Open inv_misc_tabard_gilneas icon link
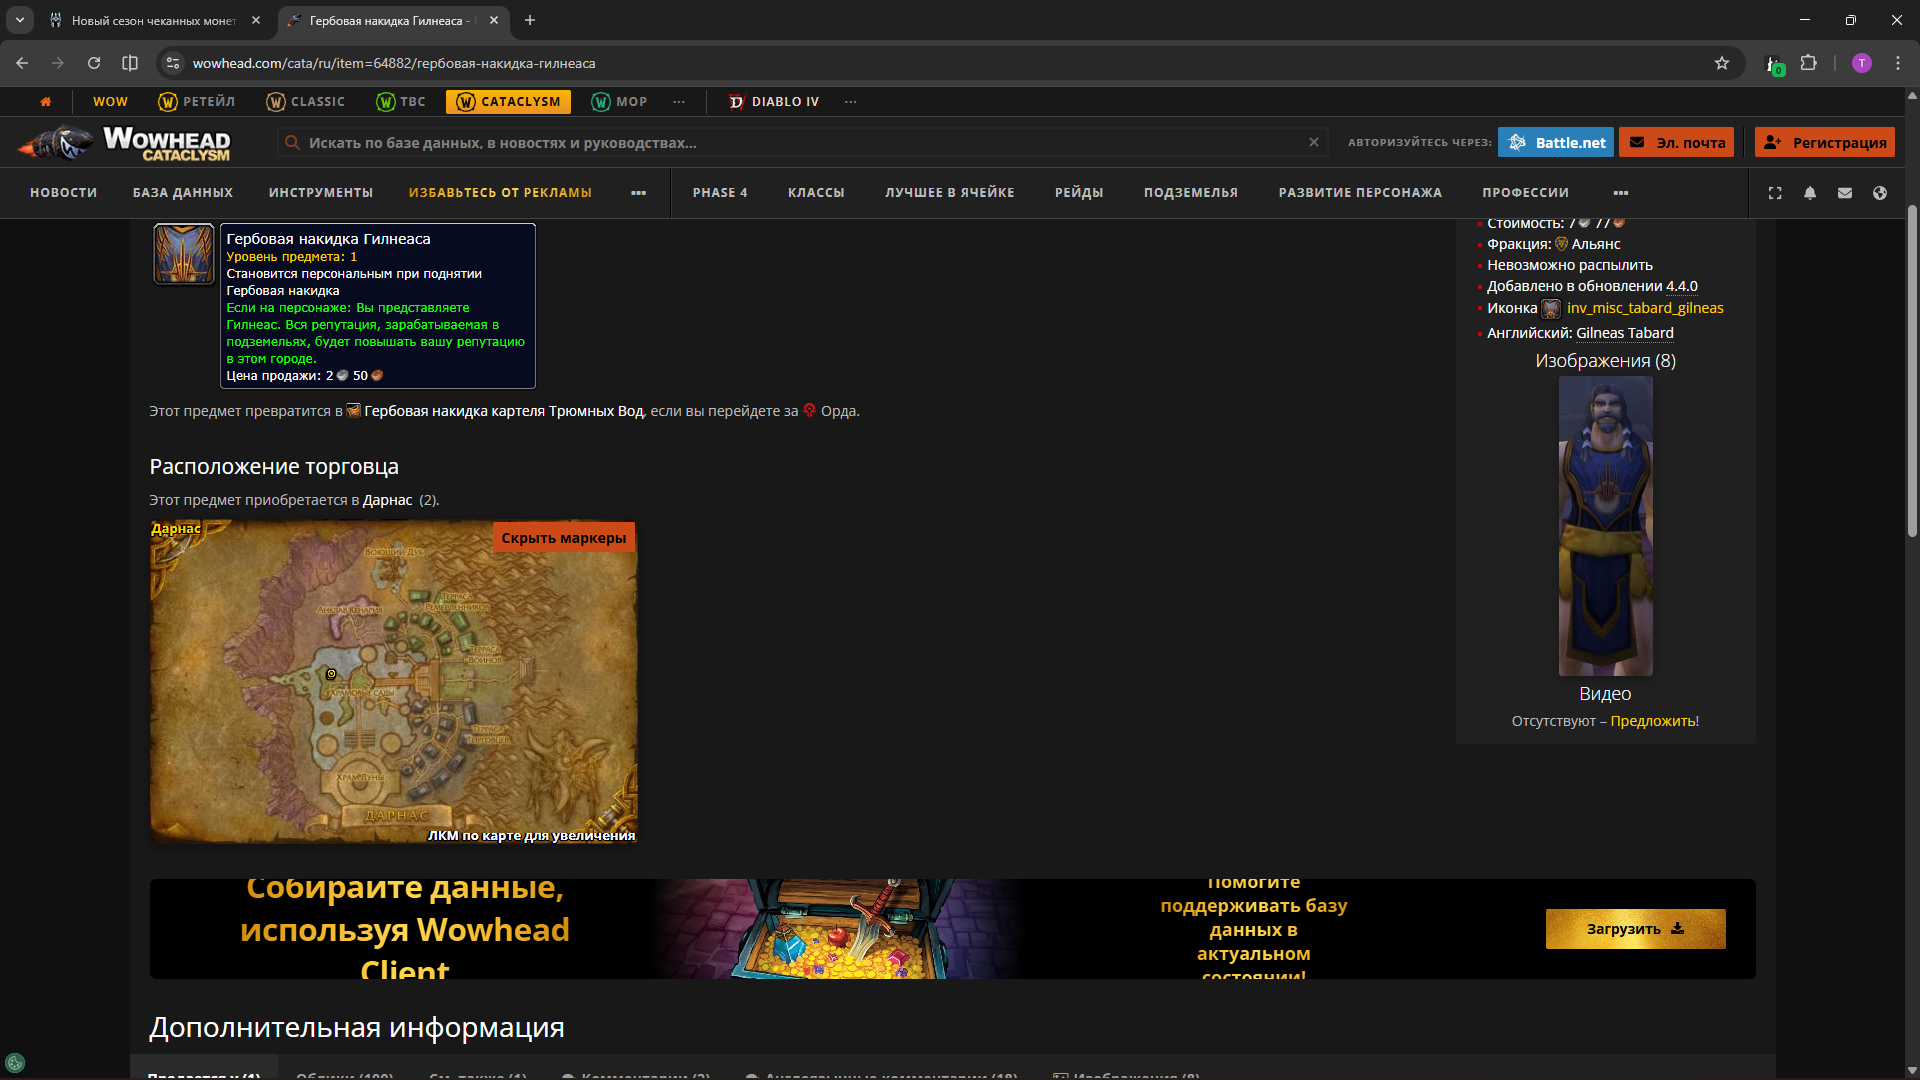 coord(1645,308)
